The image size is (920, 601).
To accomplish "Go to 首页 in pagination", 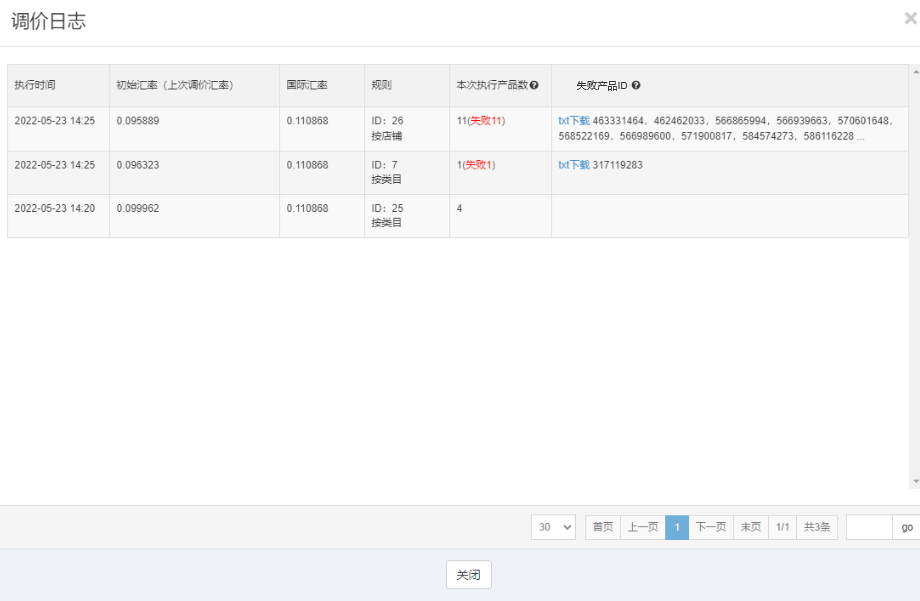I will [602, 527].
